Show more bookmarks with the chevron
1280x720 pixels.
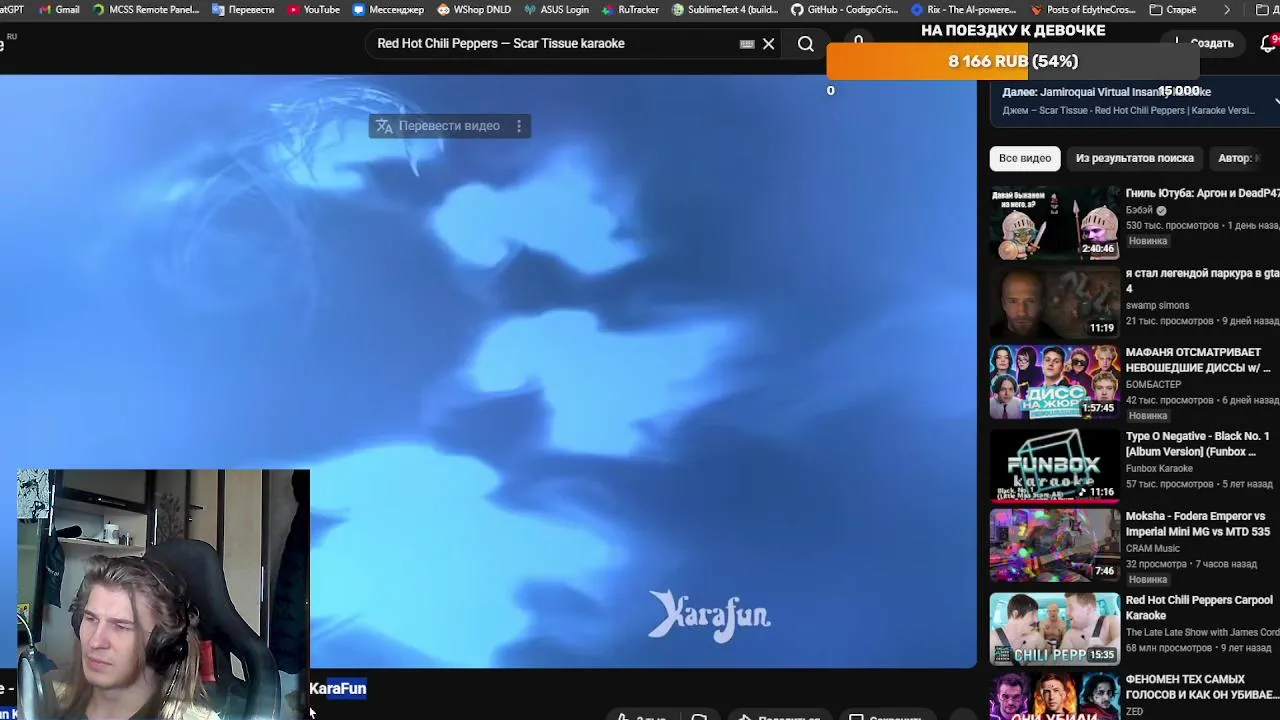point(1227,9)
